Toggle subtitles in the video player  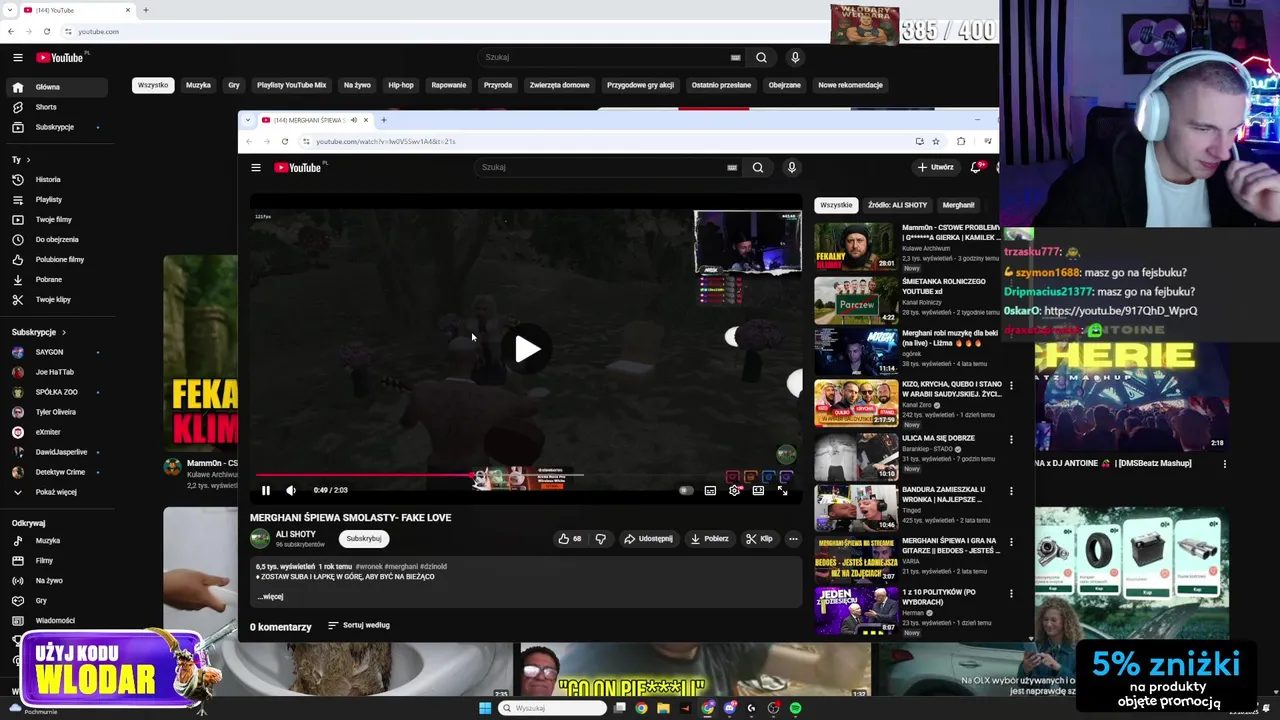710,490
